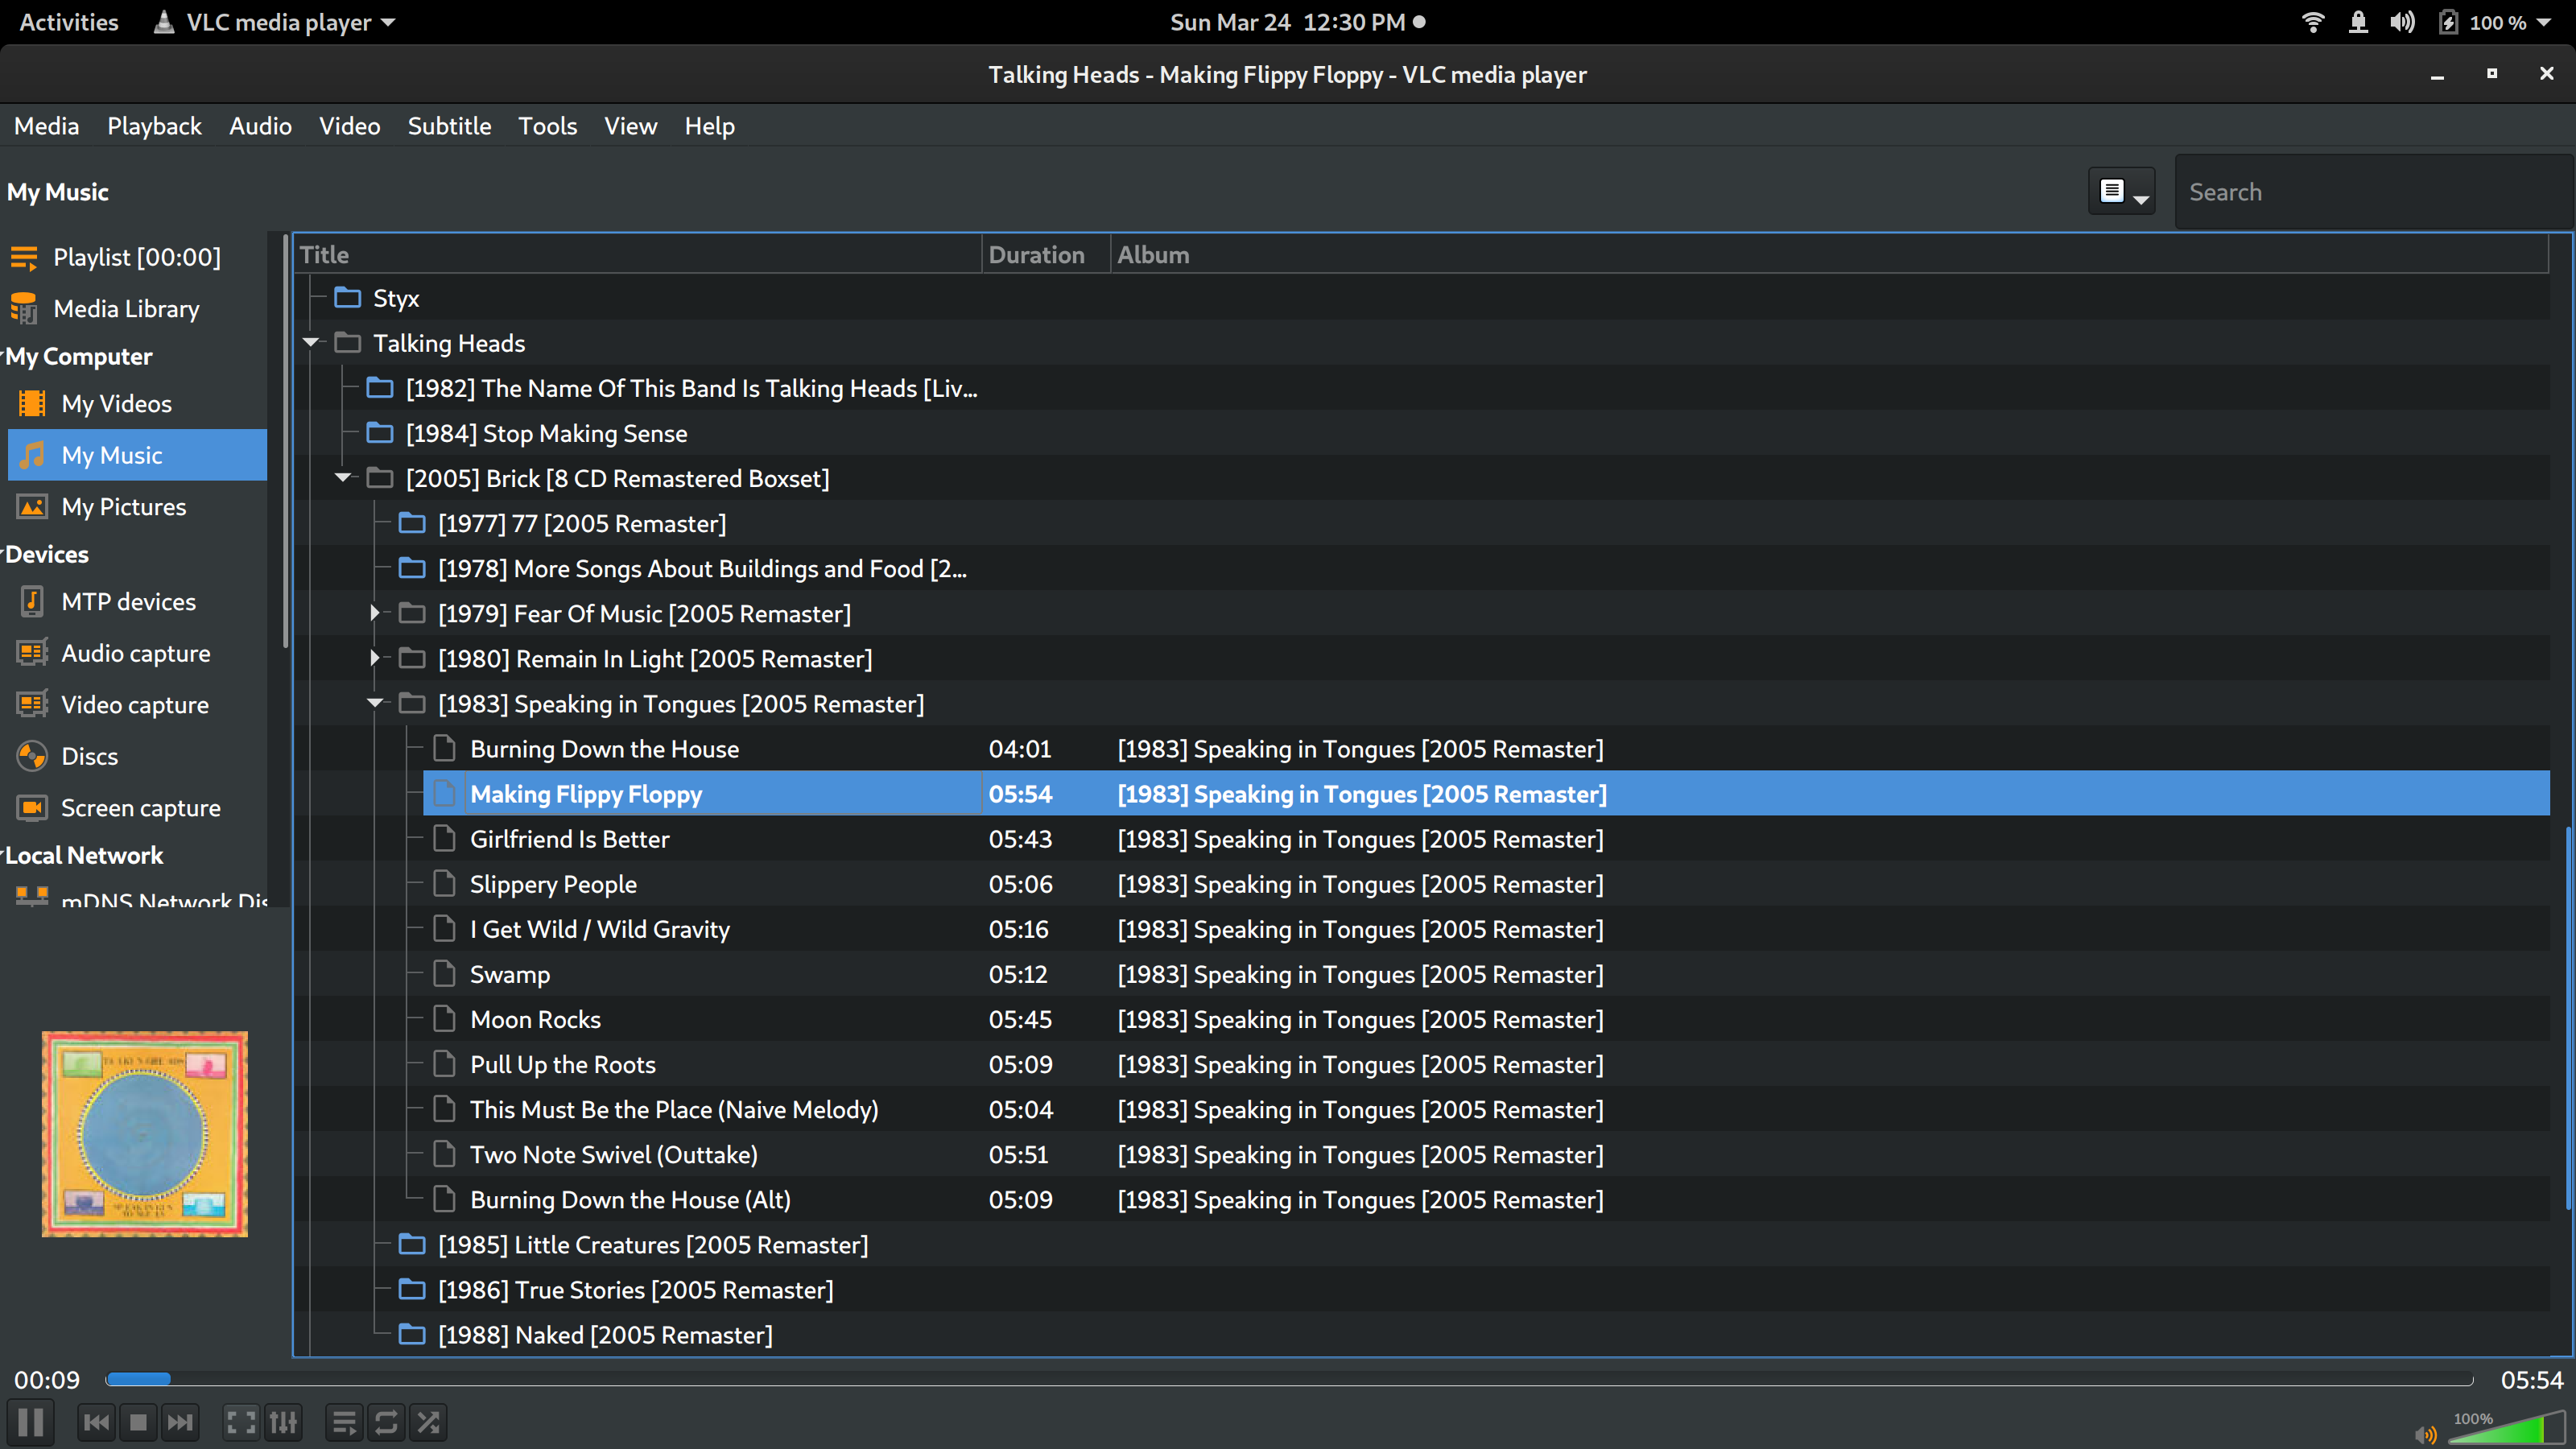This screenshot has height=1449, width=2576.
Task: Toggle the elapsed time display
Action: pyautogui.click(x=47, y=1380)
